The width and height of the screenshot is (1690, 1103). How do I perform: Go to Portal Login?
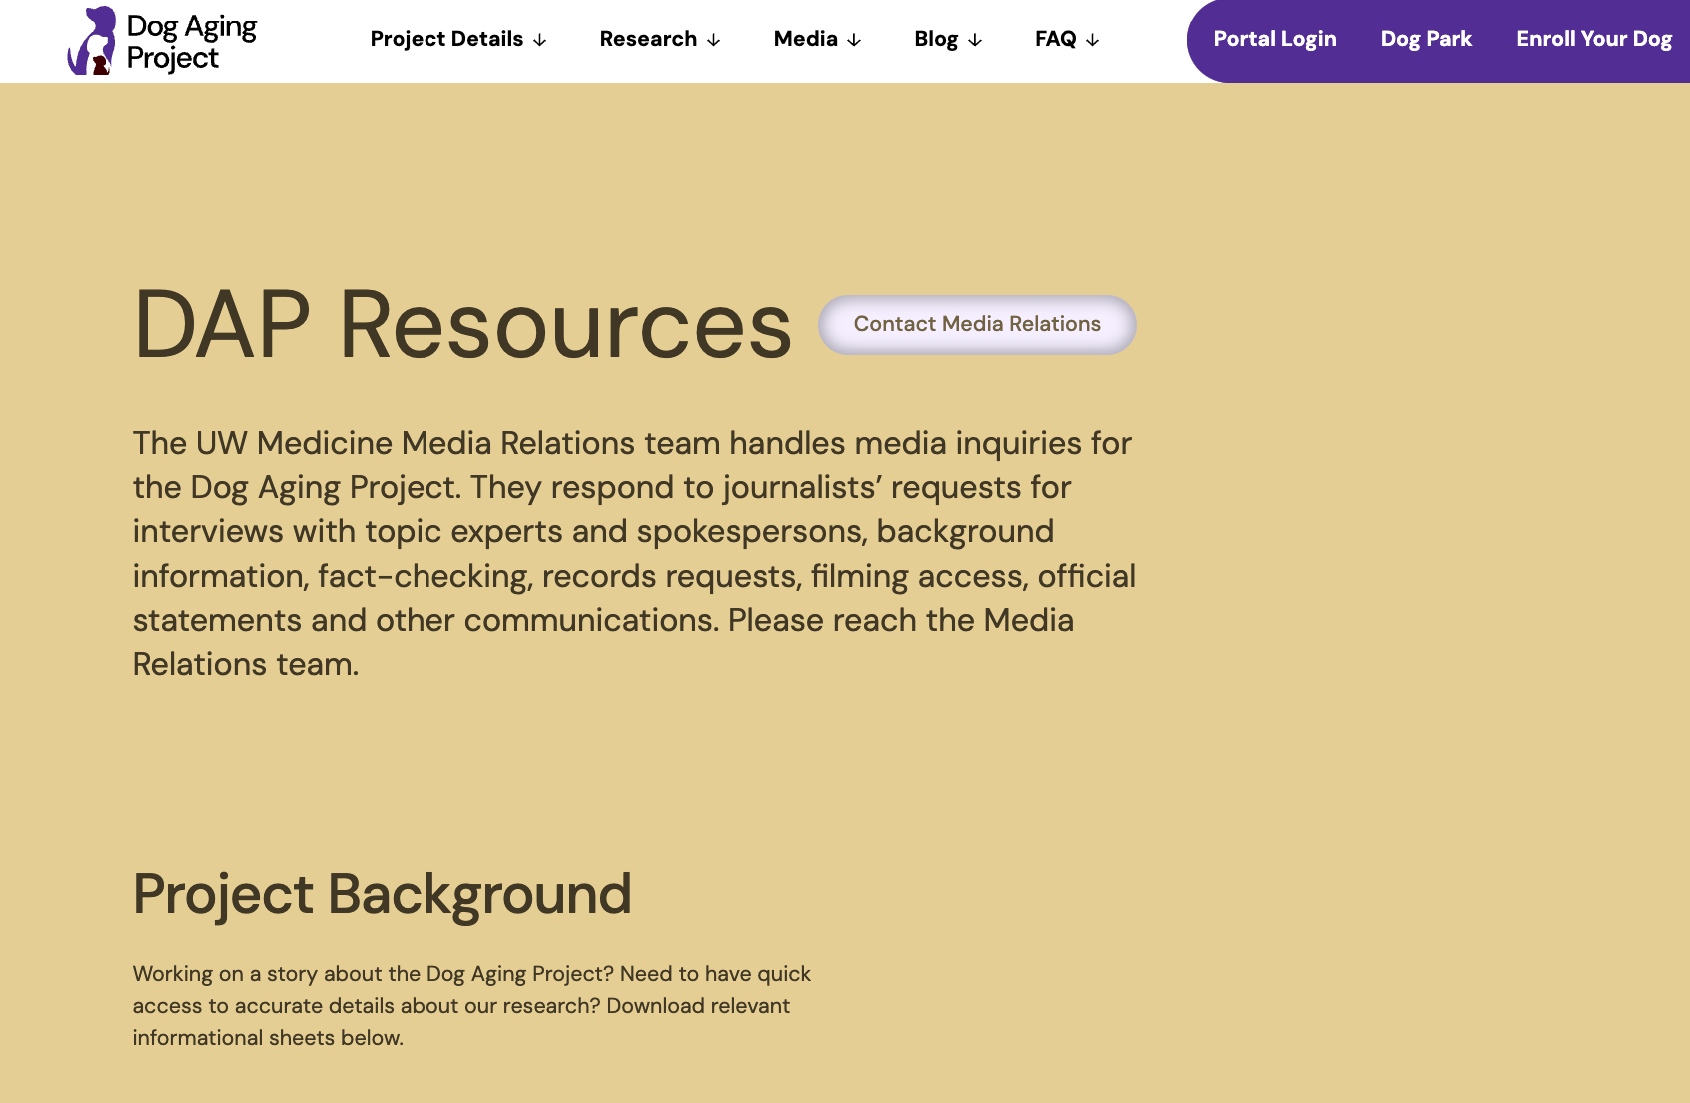[x=1275, y=39]
